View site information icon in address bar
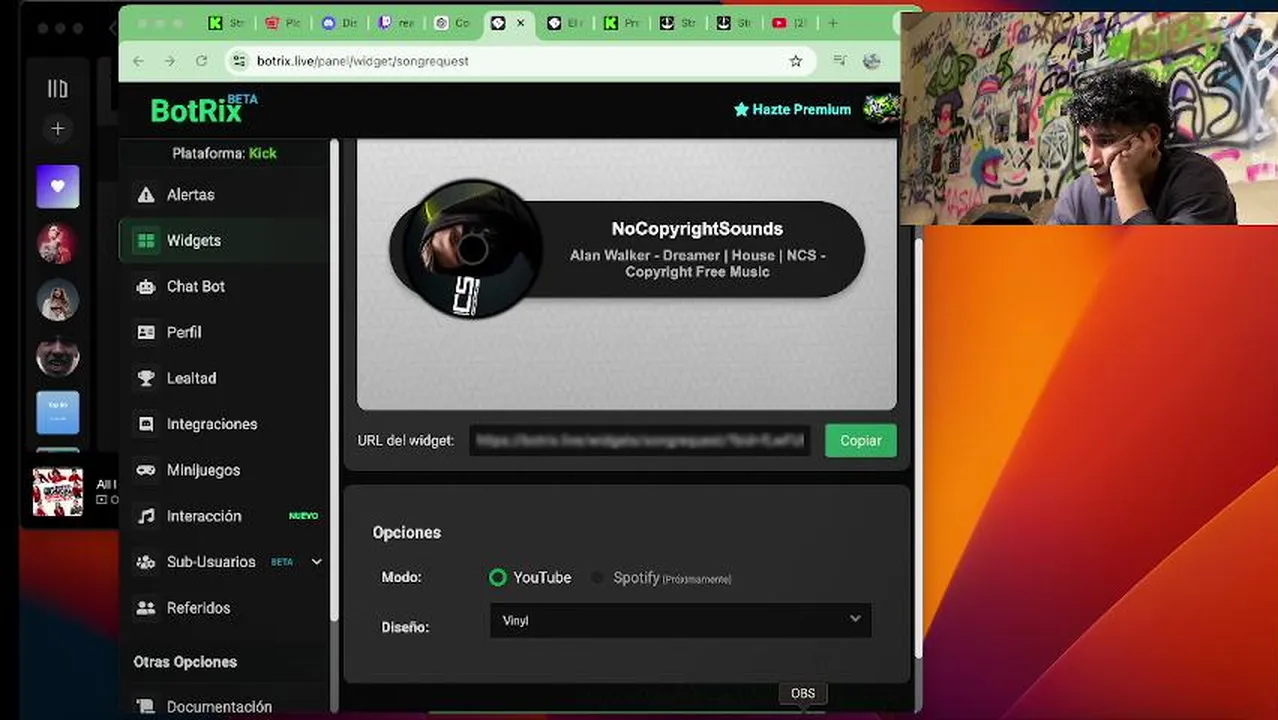 pos(238,61)
